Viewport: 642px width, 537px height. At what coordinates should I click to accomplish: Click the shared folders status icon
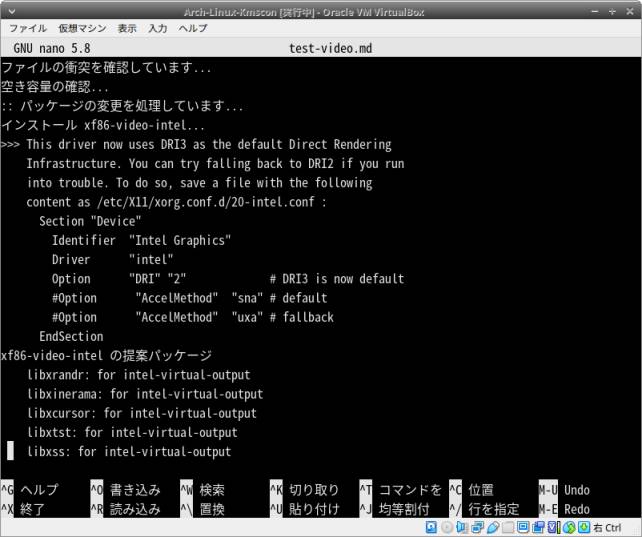(508, 527)
